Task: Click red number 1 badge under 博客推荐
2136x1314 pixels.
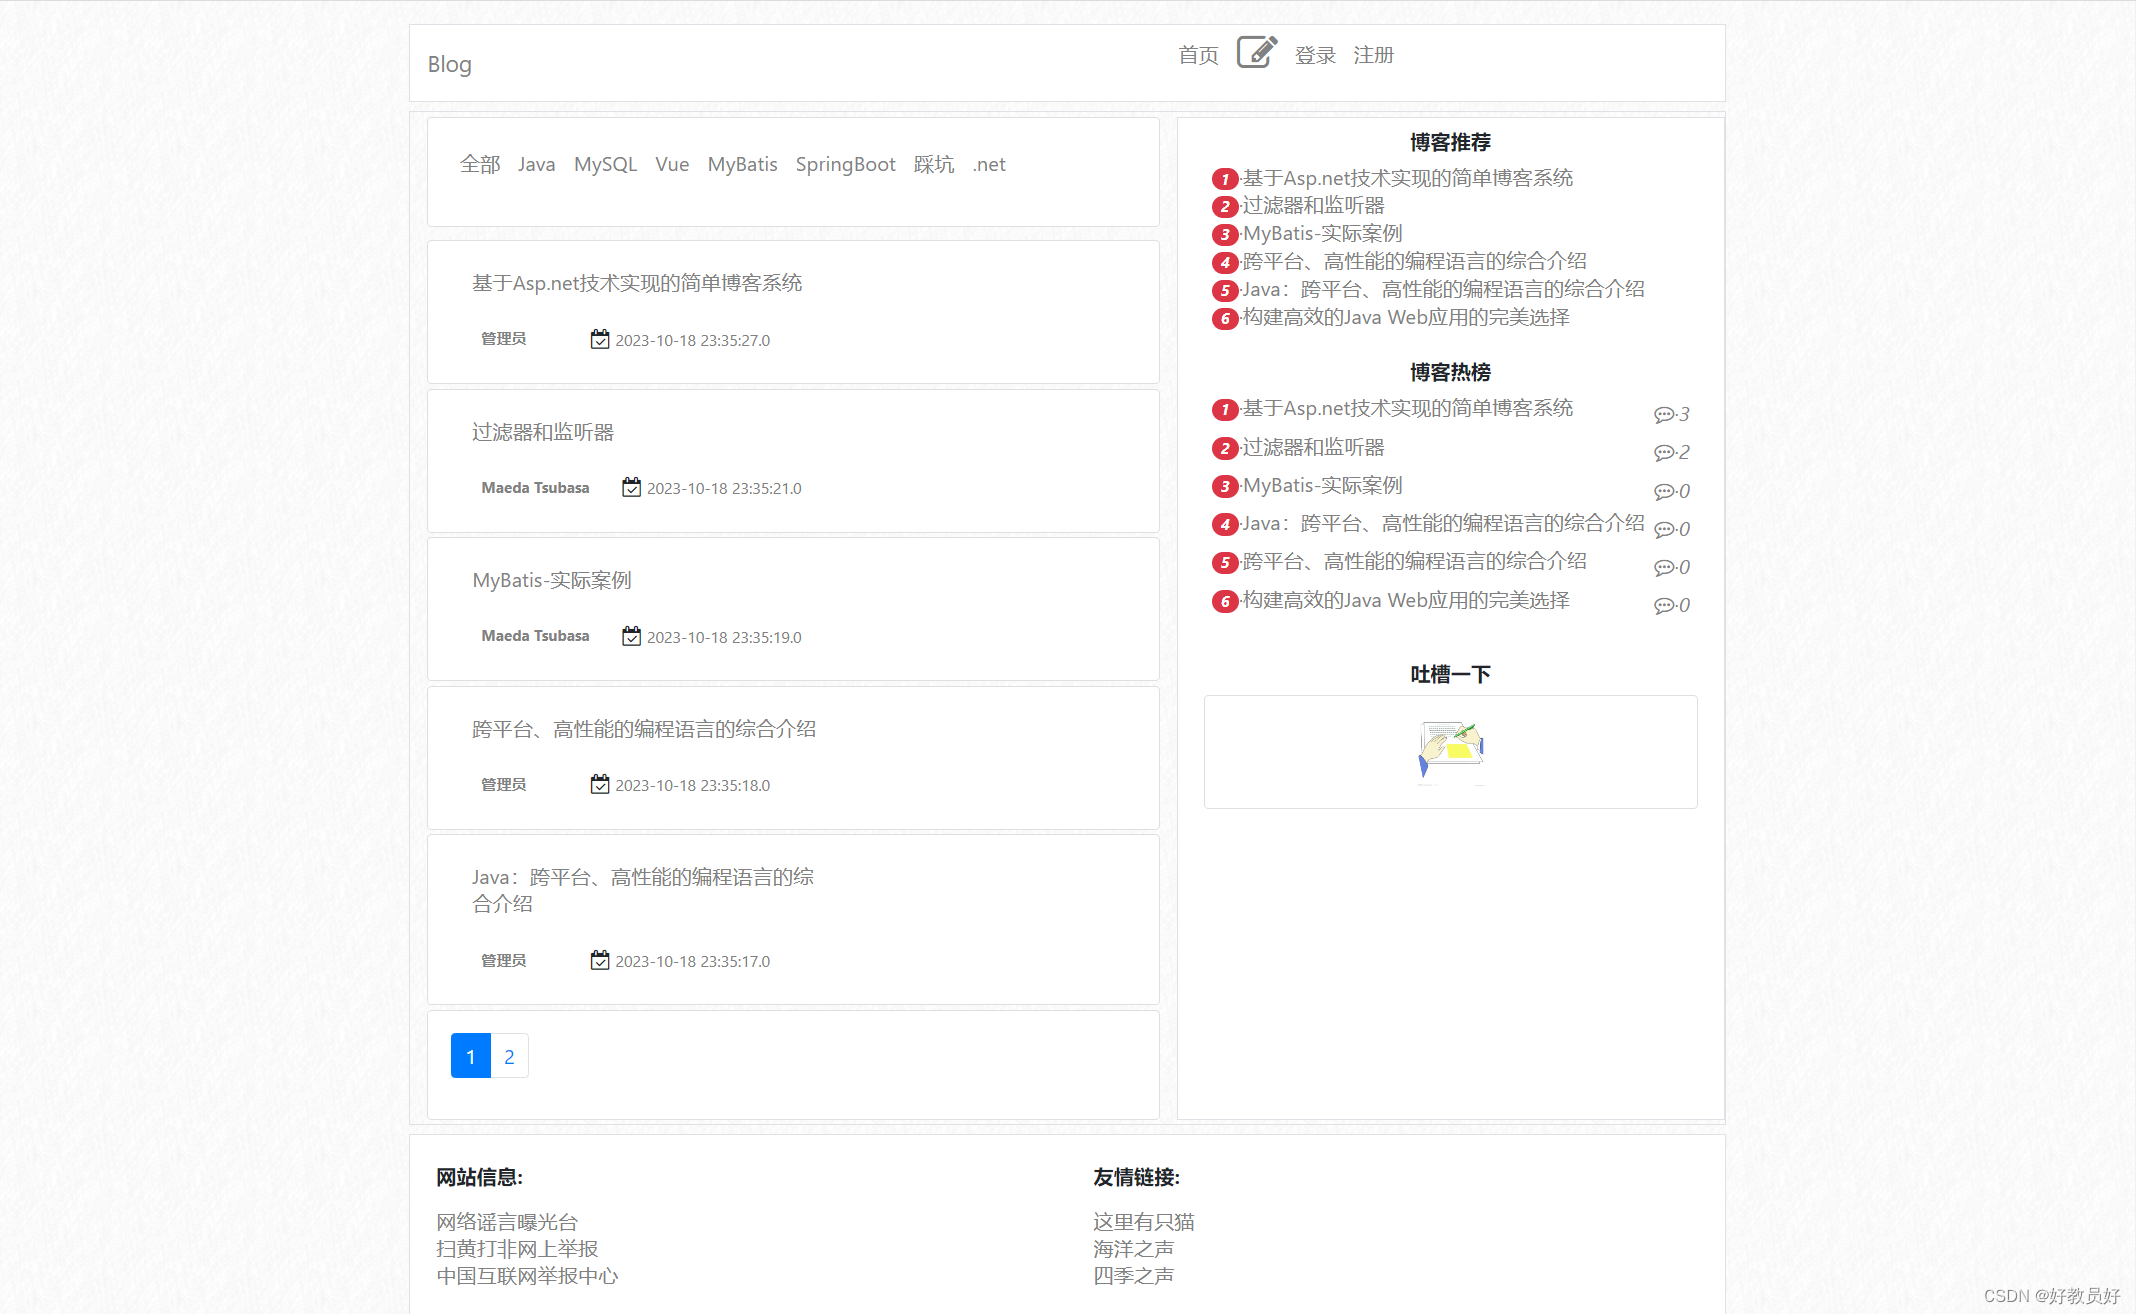Action: pos(1224,179)
